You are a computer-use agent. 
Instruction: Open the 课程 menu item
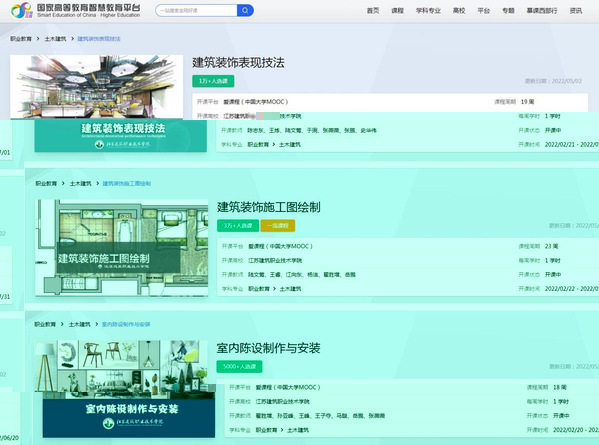click(397, 11)
